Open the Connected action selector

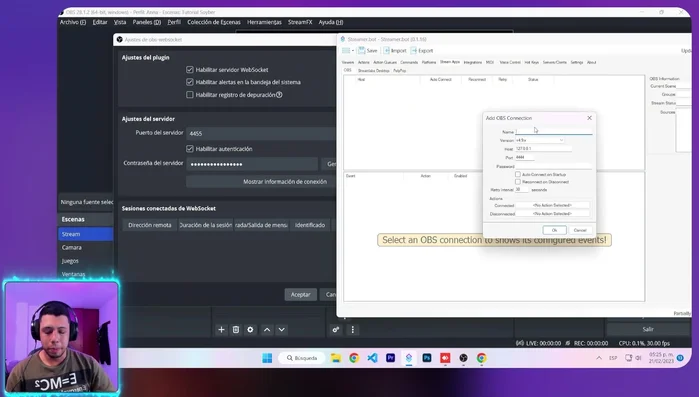point(552,205)
